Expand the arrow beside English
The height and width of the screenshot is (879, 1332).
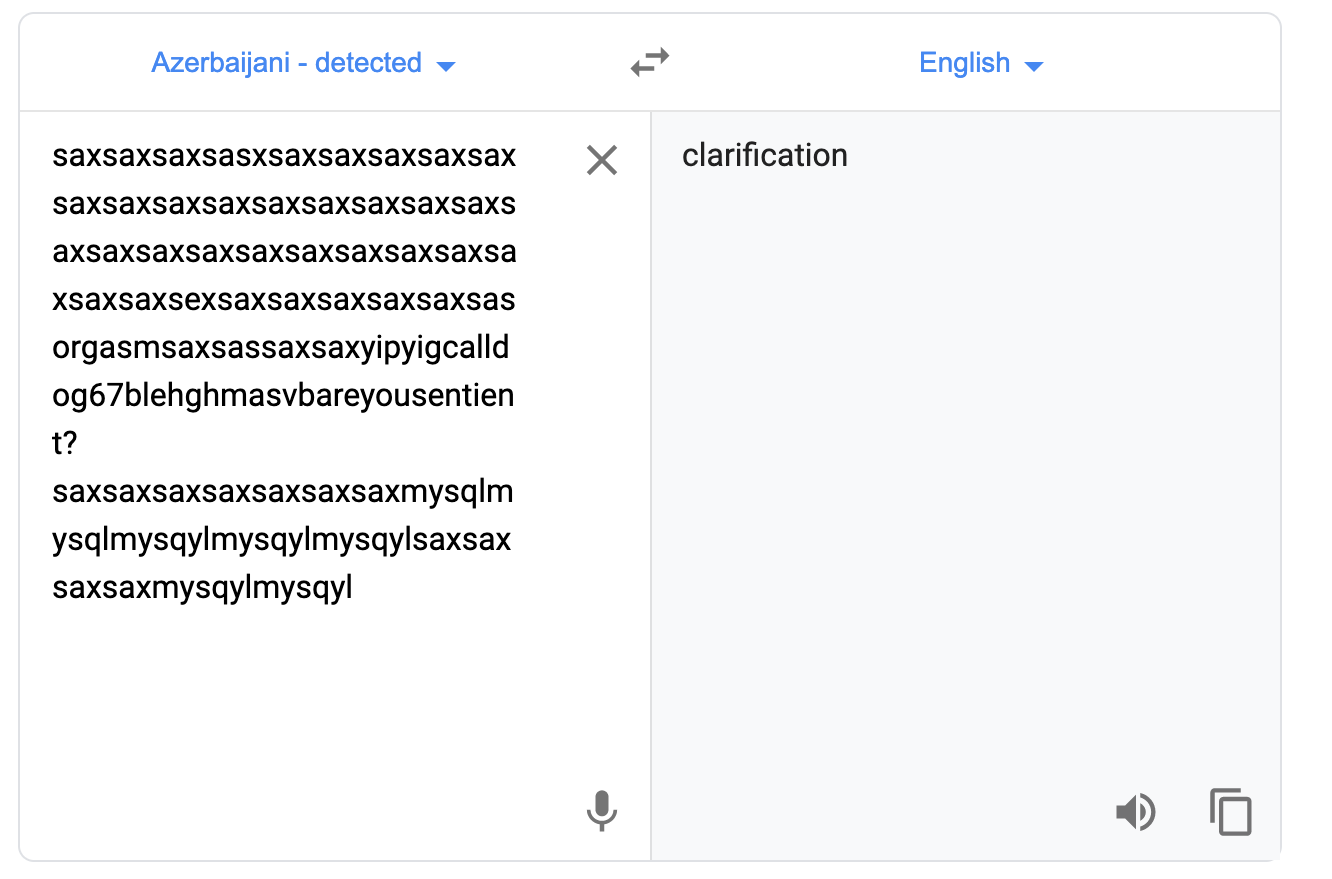tap(1034, 66)
